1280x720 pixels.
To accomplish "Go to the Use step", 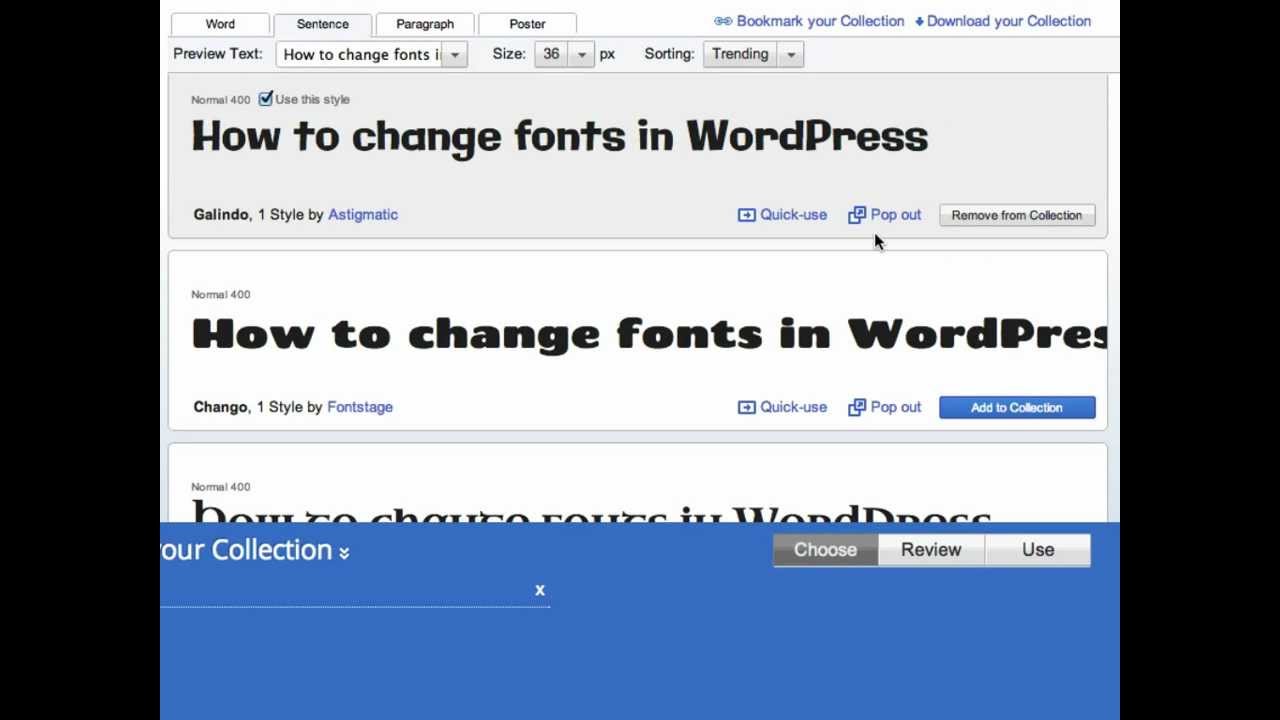I will [1038, 550].
